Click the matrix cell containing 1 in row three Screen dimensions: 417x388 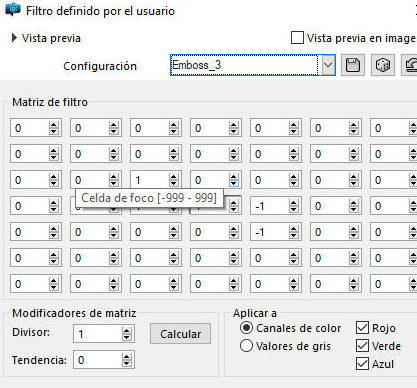pos(150,180)
